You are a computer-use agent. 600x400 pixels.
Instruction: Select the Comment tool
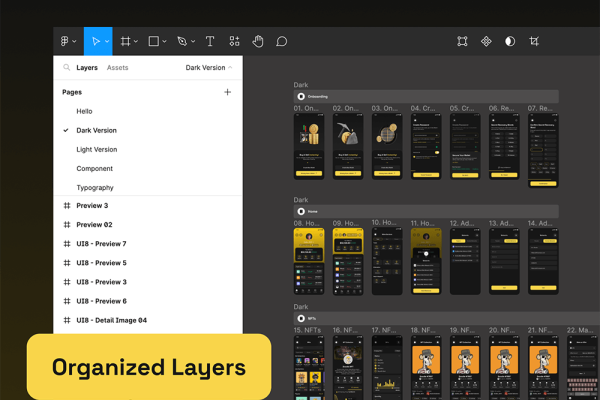282,41
